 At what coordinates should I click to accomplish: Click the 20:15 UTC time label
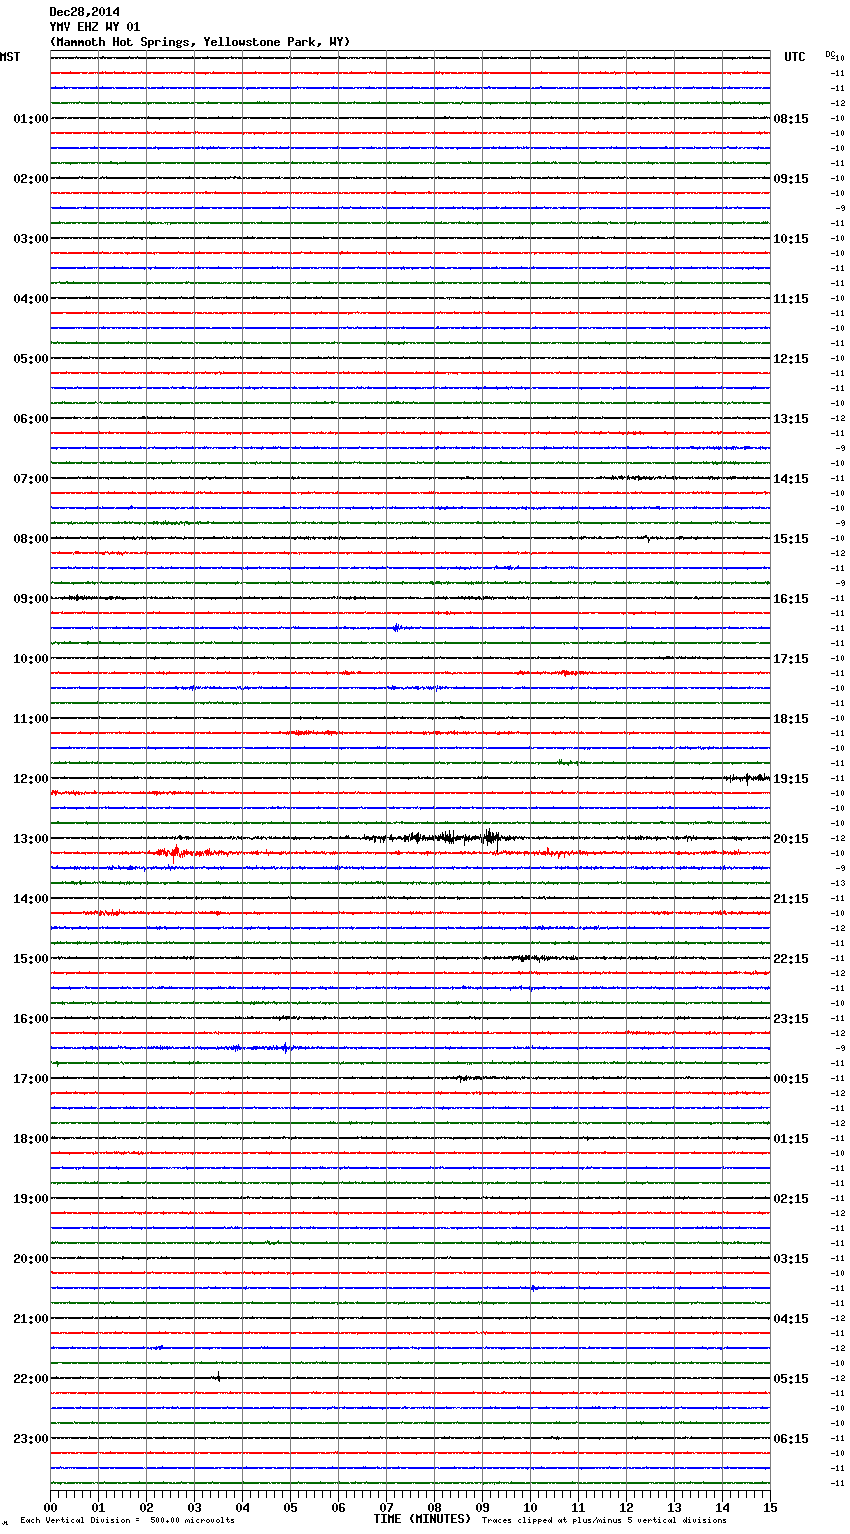[791, 839]
